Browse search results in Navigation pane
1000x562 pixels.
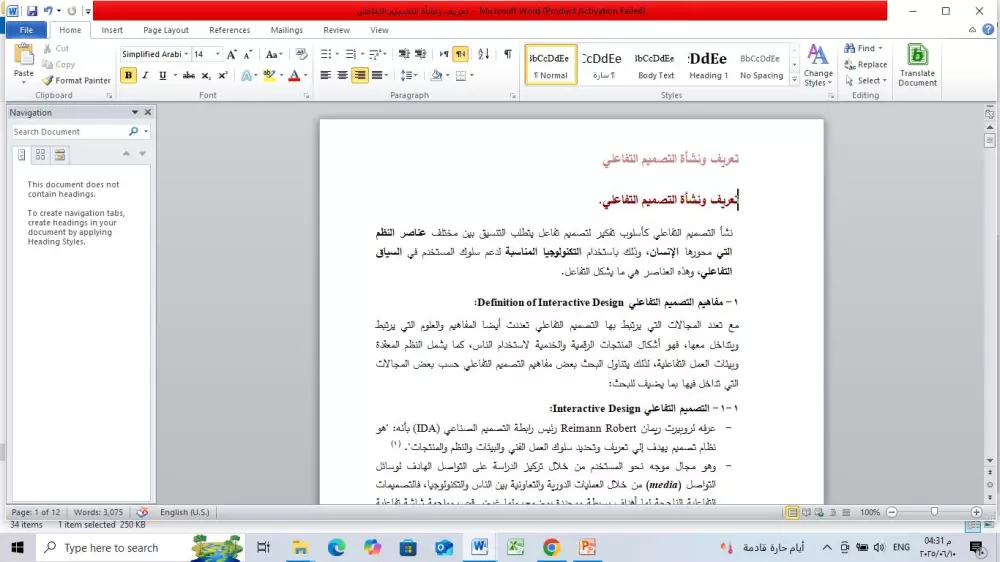(x=60, y=154)
